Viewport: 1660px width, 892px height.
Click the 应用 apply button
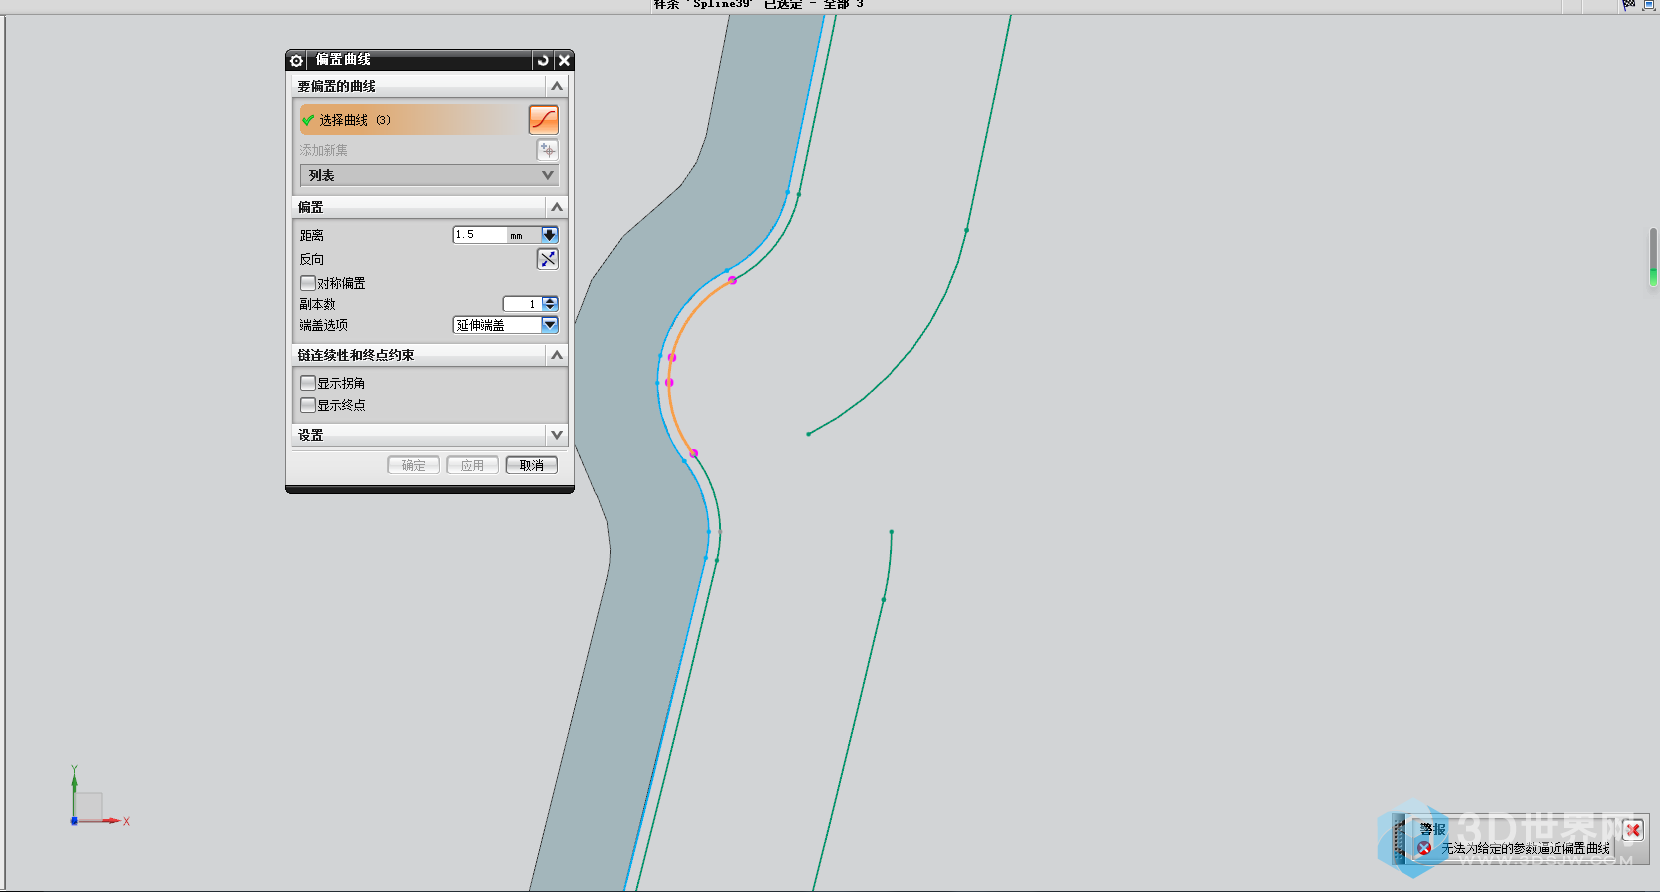point(472,465)
